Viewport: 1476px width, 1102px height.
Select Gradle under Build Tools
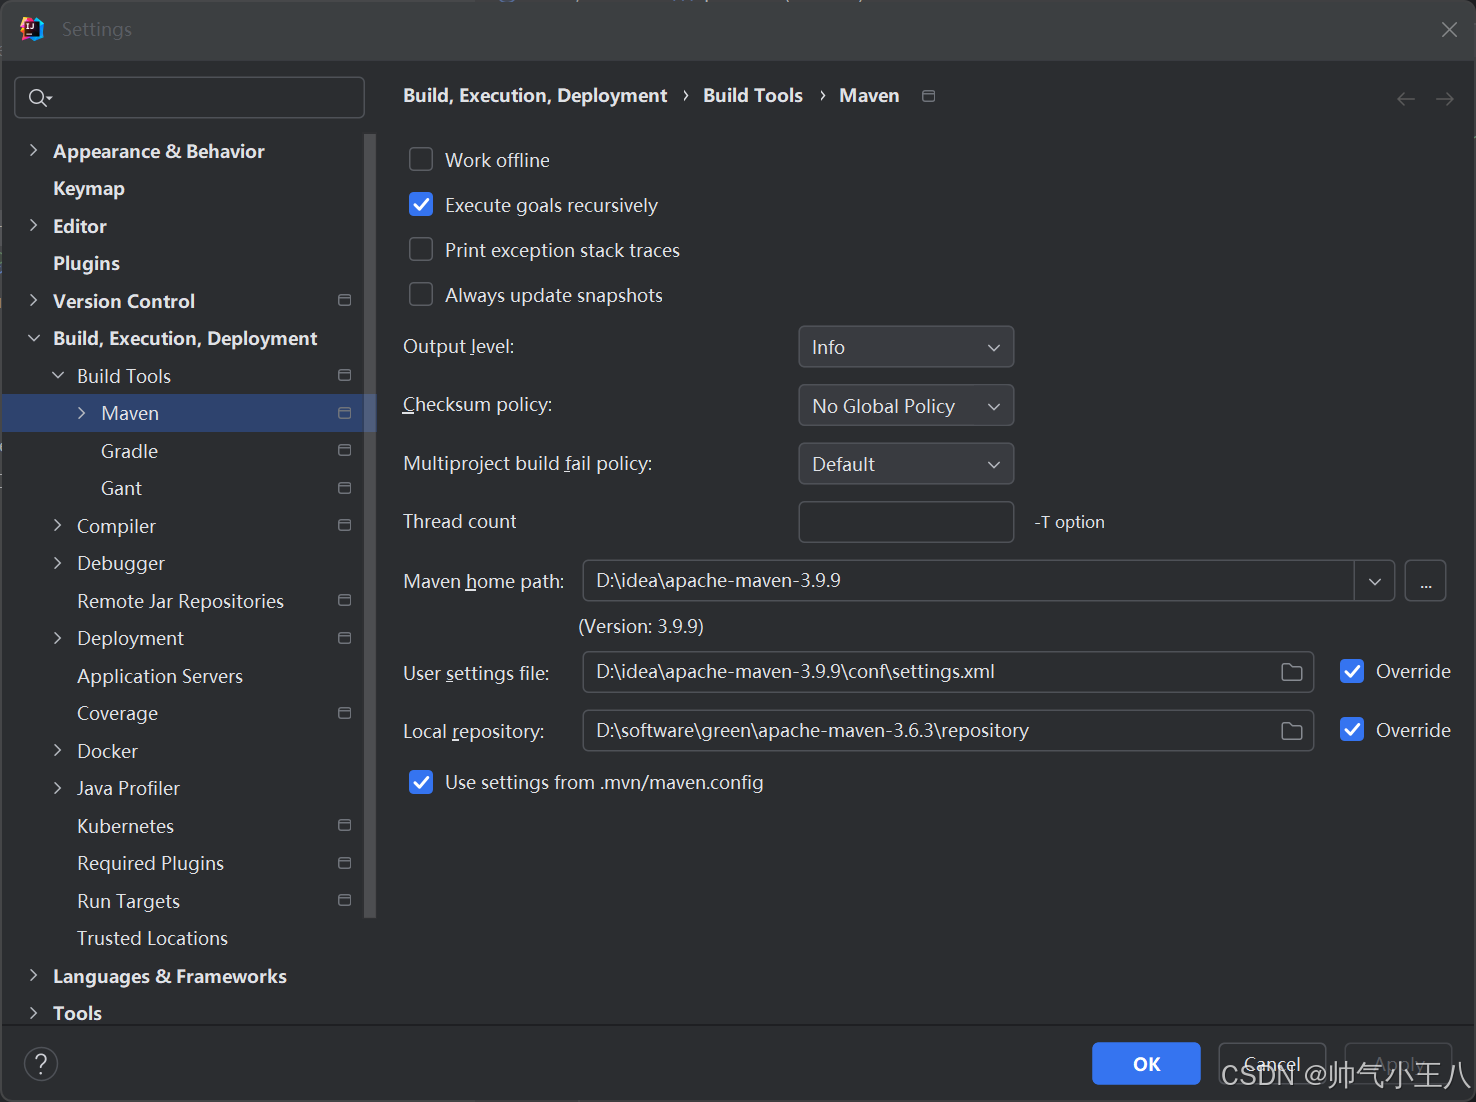pyautogui.click(x=129, y=451)
